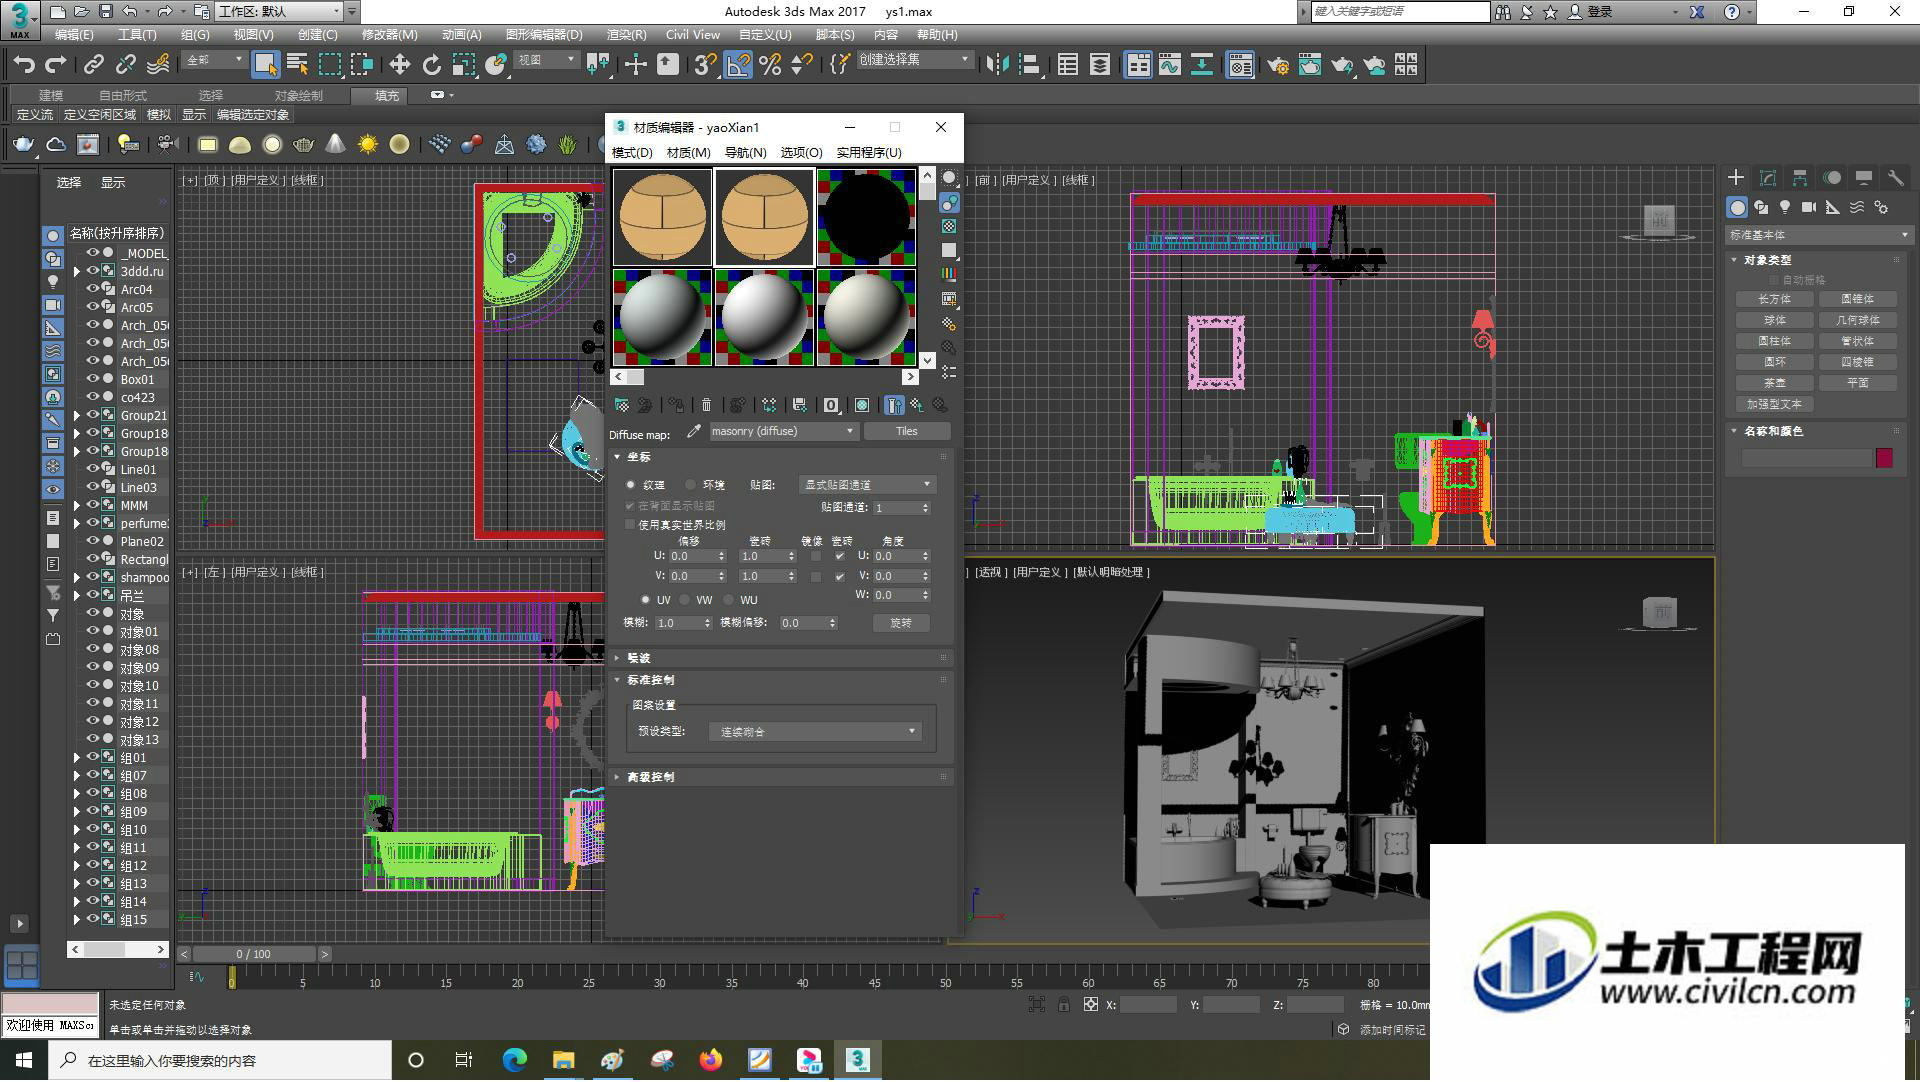1920x1082 pixels.
Task: Select the Cameras category icon
Action: (x=1809, y=207)
